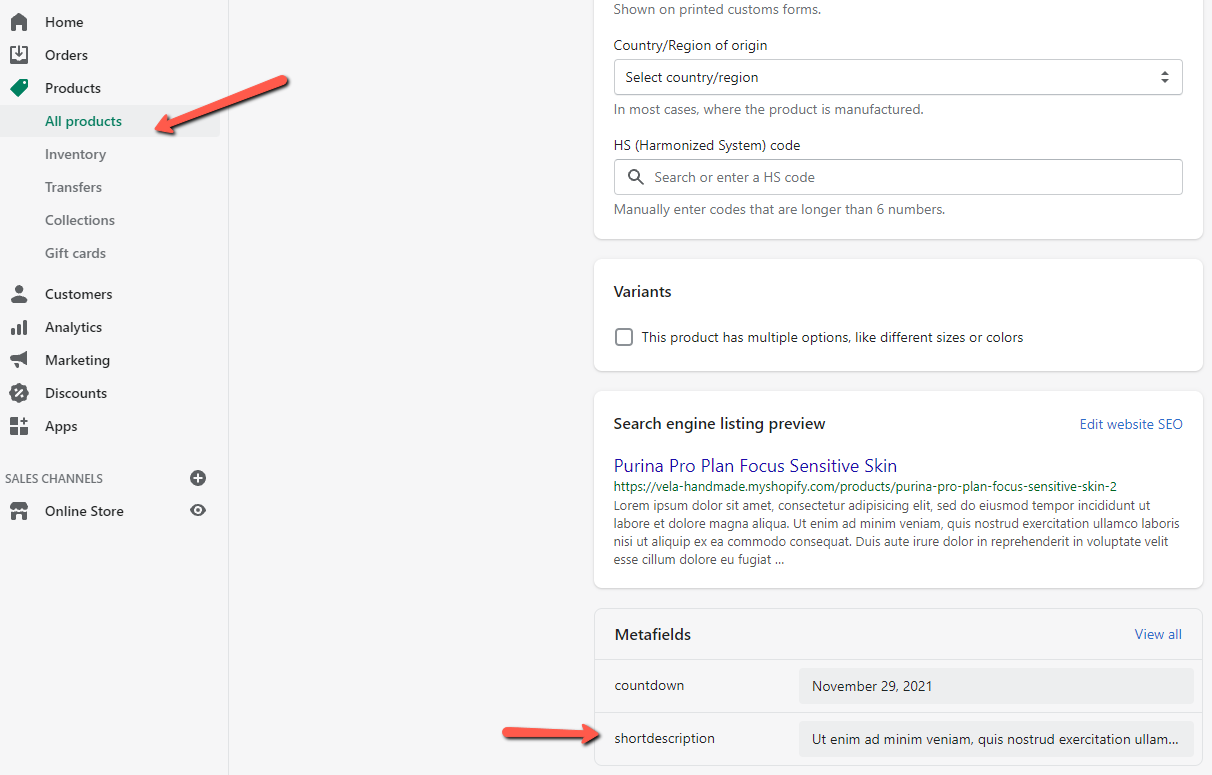Click the Customers person icon
Screen dimensions: 1212x775
pos(19,294)
